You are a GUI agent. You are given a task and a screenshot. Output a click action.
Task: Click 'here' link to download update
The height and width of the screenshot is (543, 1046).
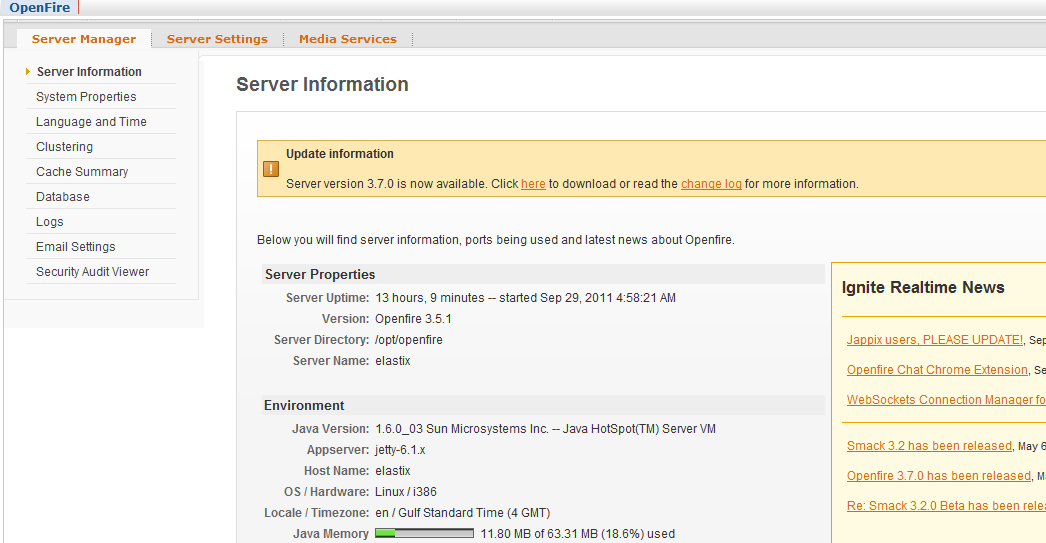(533, 184)
